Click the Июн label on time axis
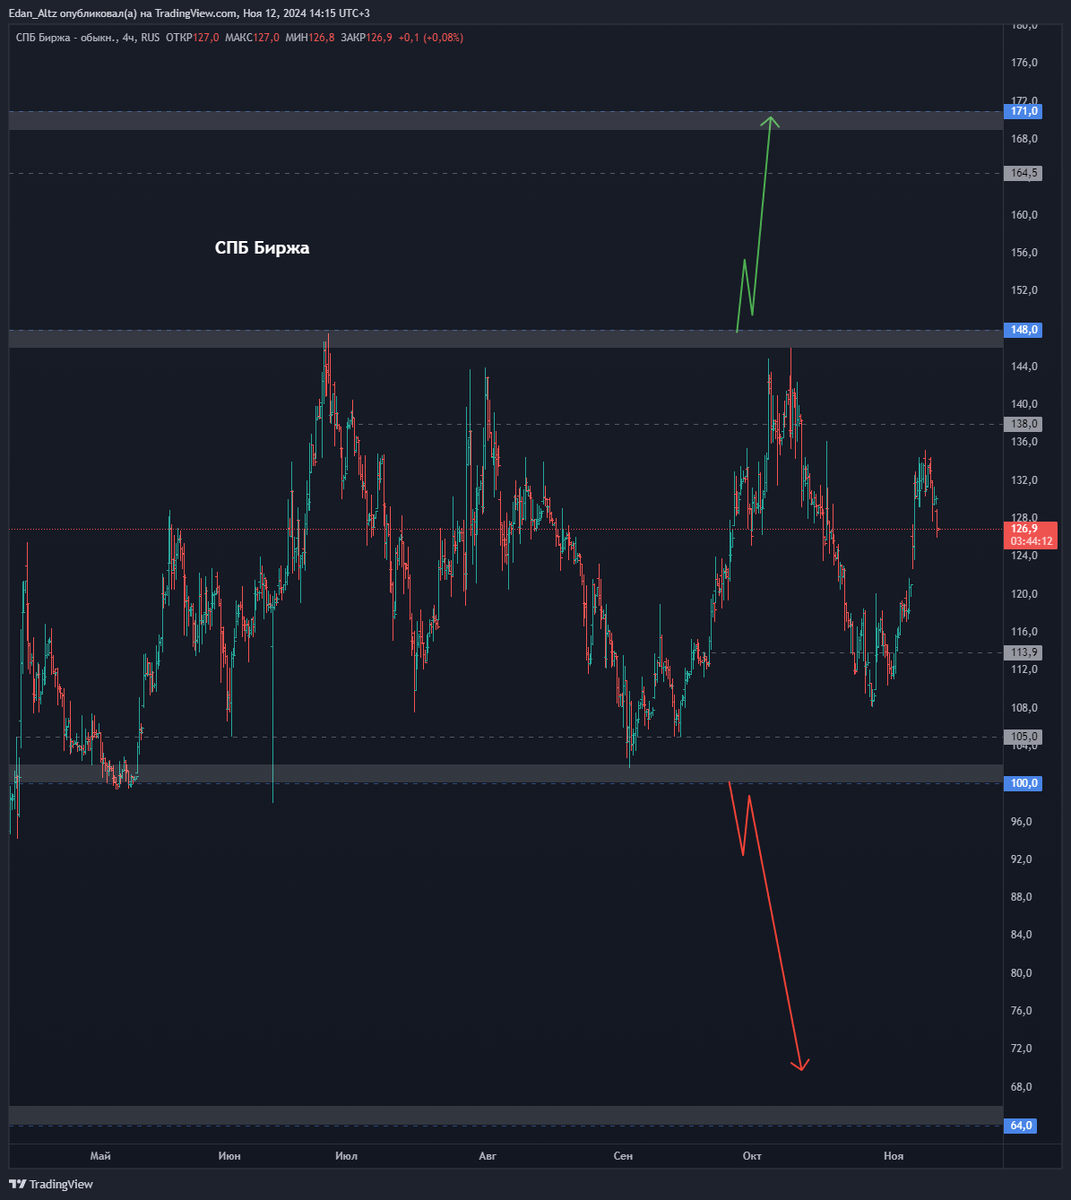This screenshot has height=1200, width=1071. (x=229, y=1156)
